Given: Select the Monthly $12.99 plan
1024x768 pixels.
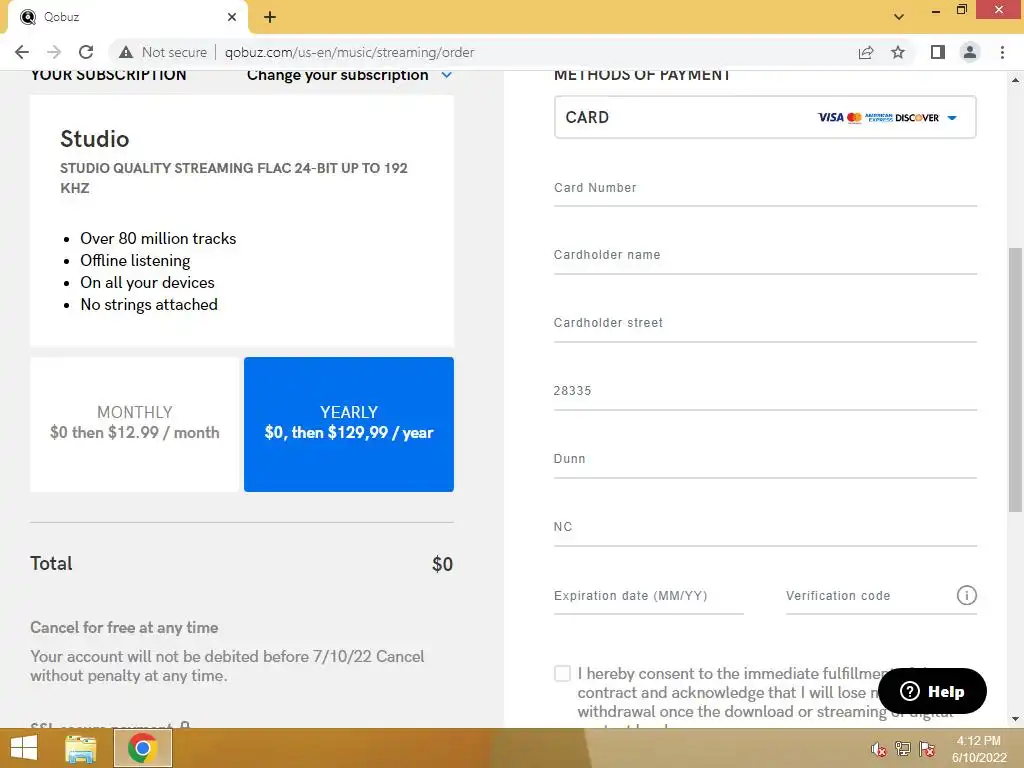Looking at the screenshot, I should (x=135, y=424).
